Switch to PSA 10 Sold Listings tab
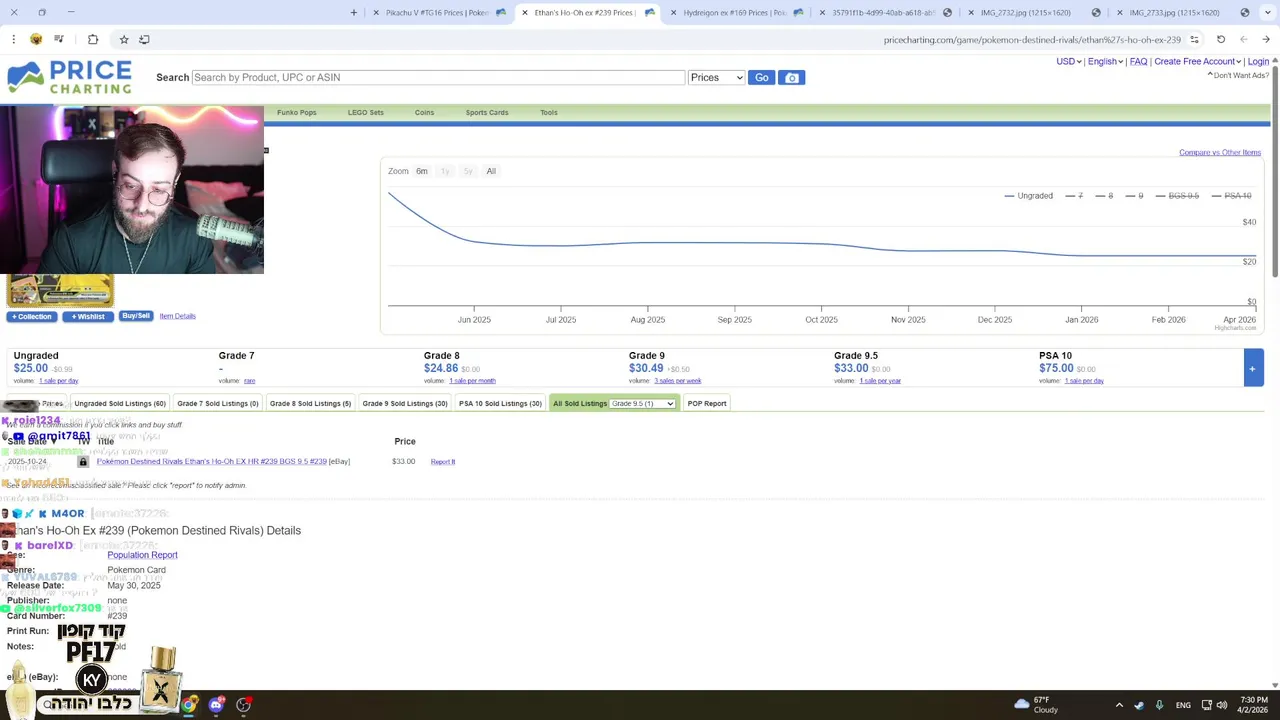This screenshot has width=1280, height=720. coord(500,403)
